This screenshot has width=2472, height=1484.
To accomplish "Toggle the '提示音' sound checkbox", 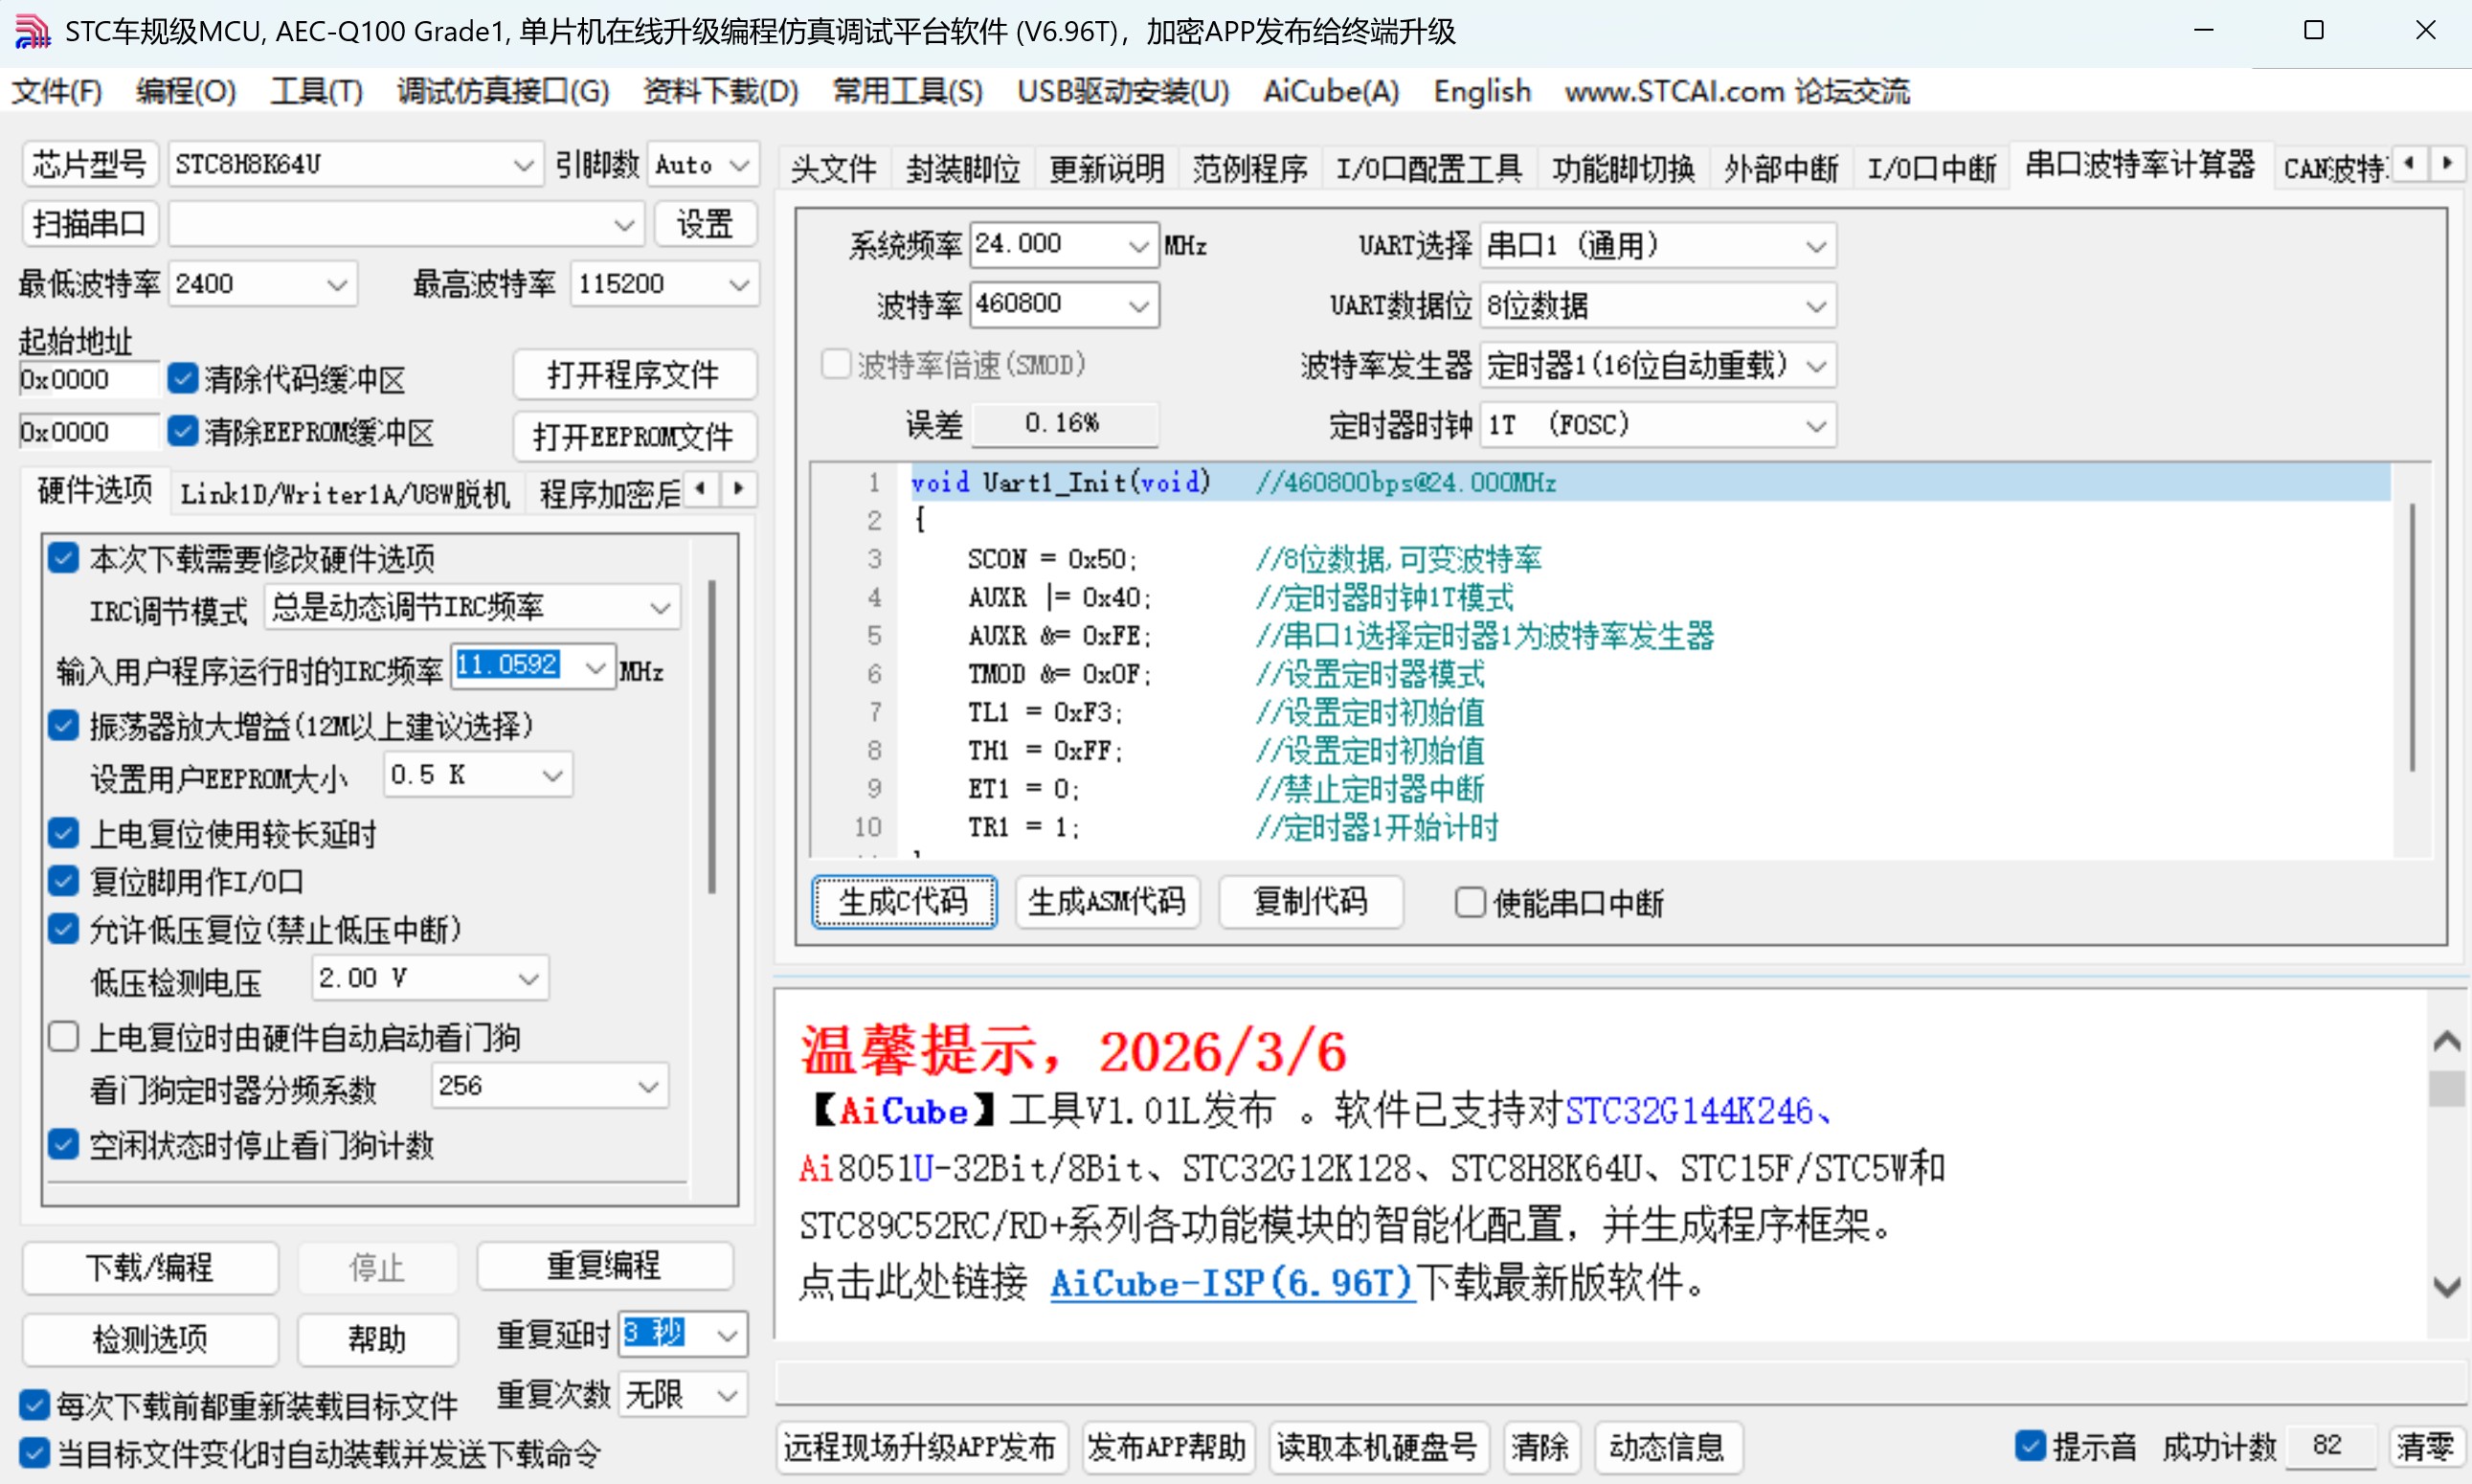I will [2030, 1445].
